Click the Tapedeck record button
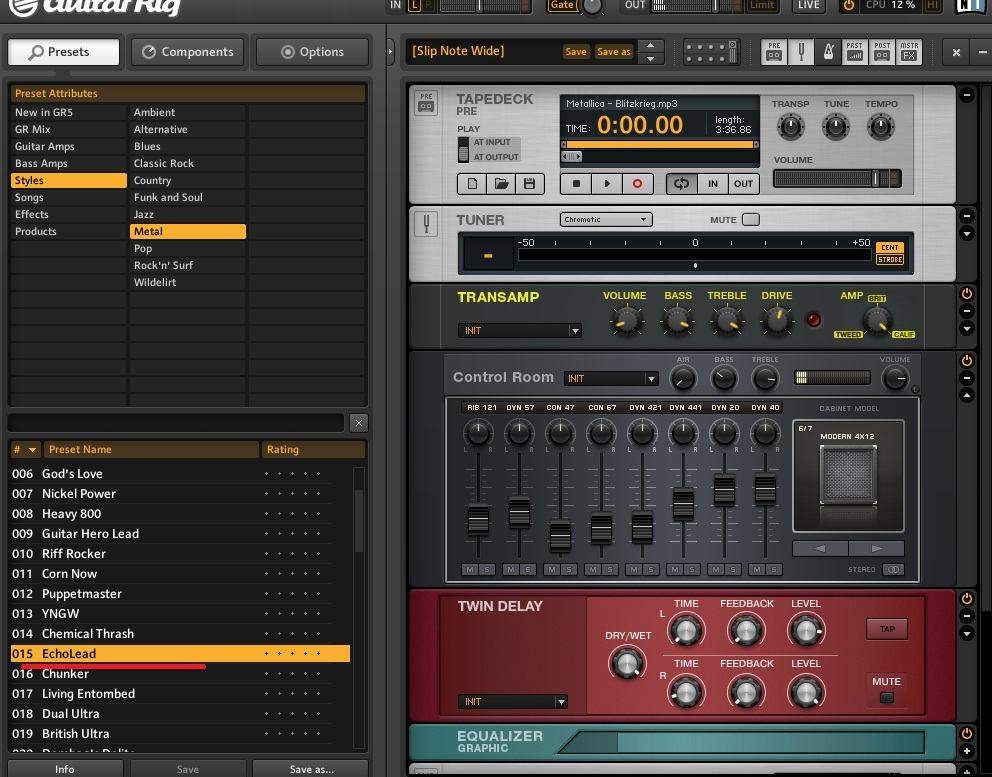Viewport: 992px width, 777px height. coord(637,184)
